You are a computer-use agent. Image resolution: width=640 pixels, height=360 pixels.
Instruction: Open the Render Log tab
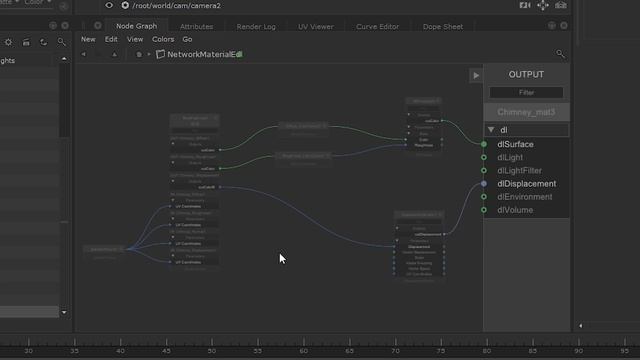(256, 27)
